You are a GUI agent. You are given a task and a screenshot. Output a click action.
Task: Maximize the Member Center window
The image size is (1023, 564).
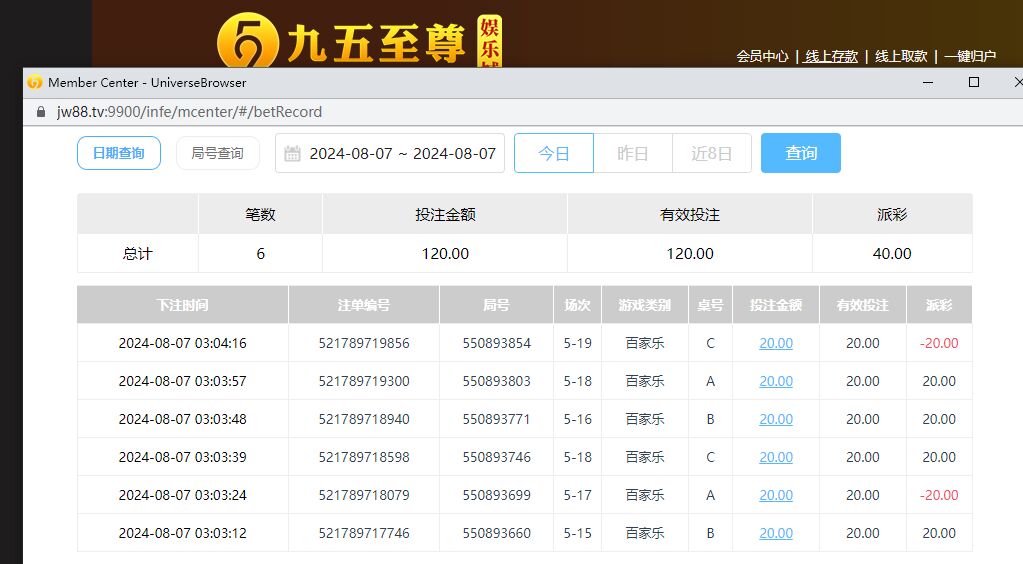pyautogui.click(x=973, y=82)
